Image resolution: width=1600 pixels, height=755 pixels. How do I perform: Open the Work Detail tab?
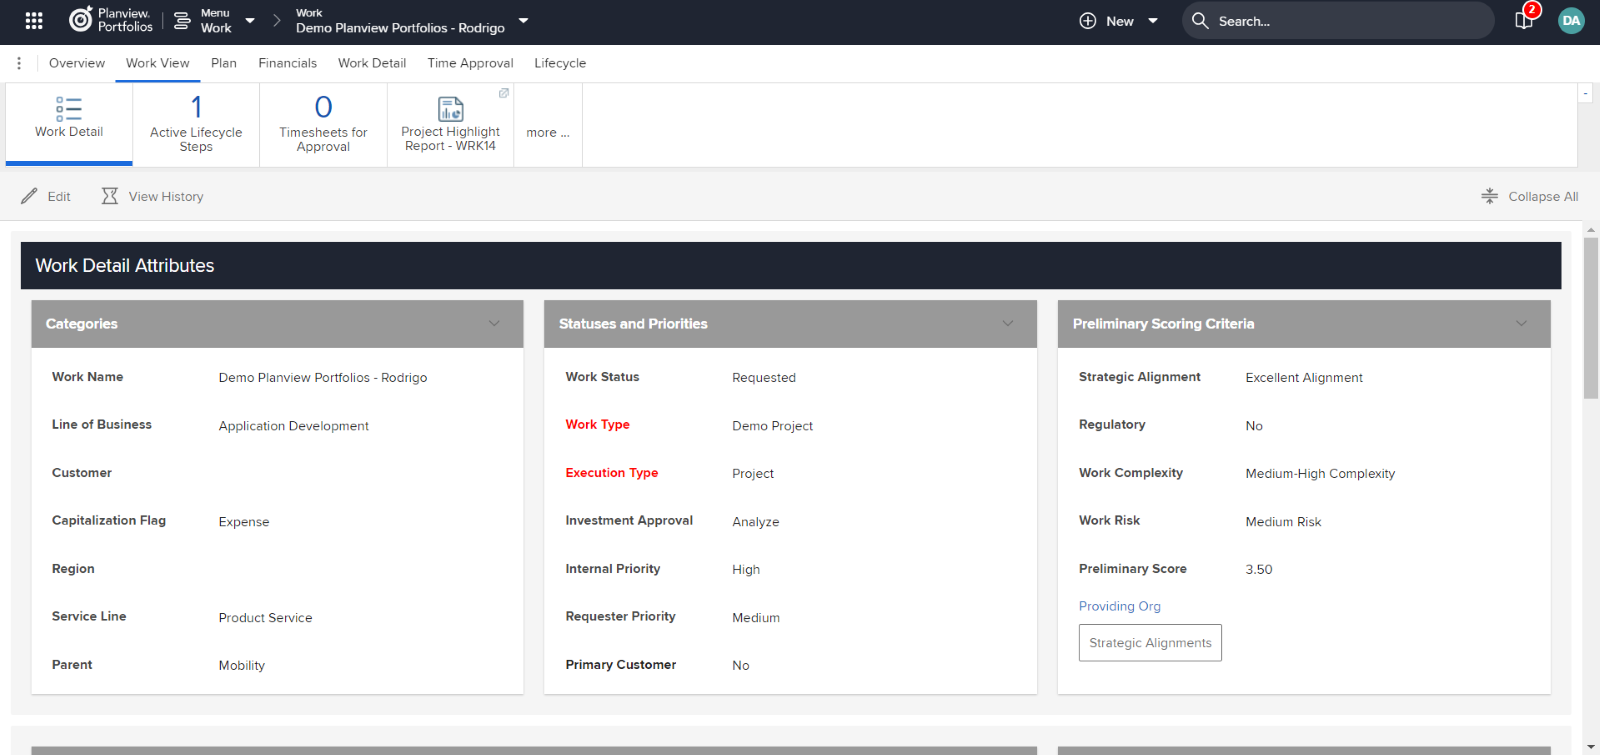click(x=372, y=63)
